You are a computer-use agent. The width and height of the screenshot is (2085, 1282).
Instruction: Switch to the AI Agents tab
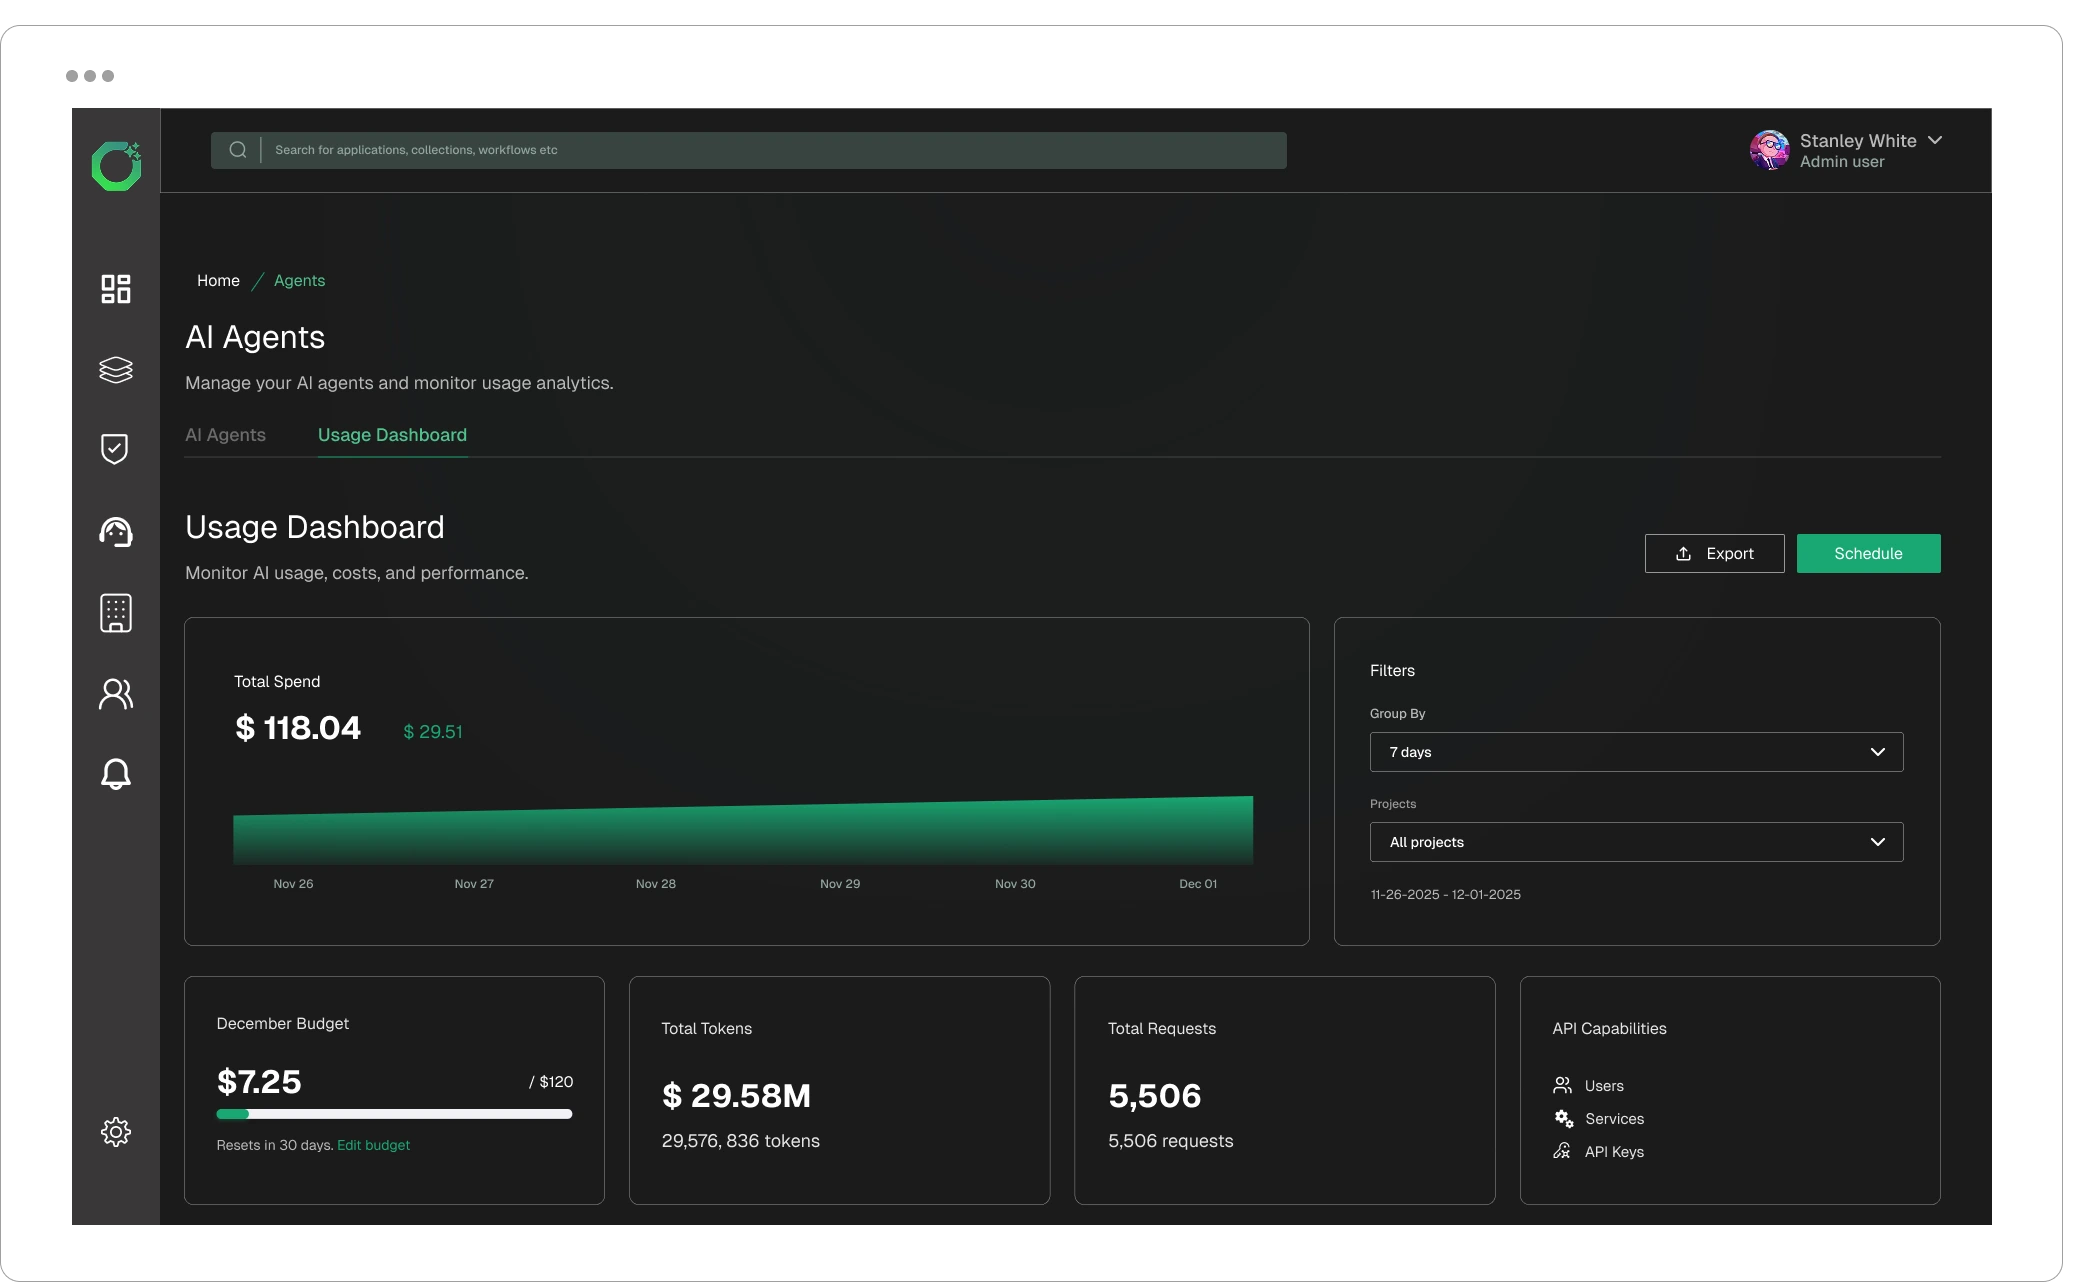(x=226, y=435)
